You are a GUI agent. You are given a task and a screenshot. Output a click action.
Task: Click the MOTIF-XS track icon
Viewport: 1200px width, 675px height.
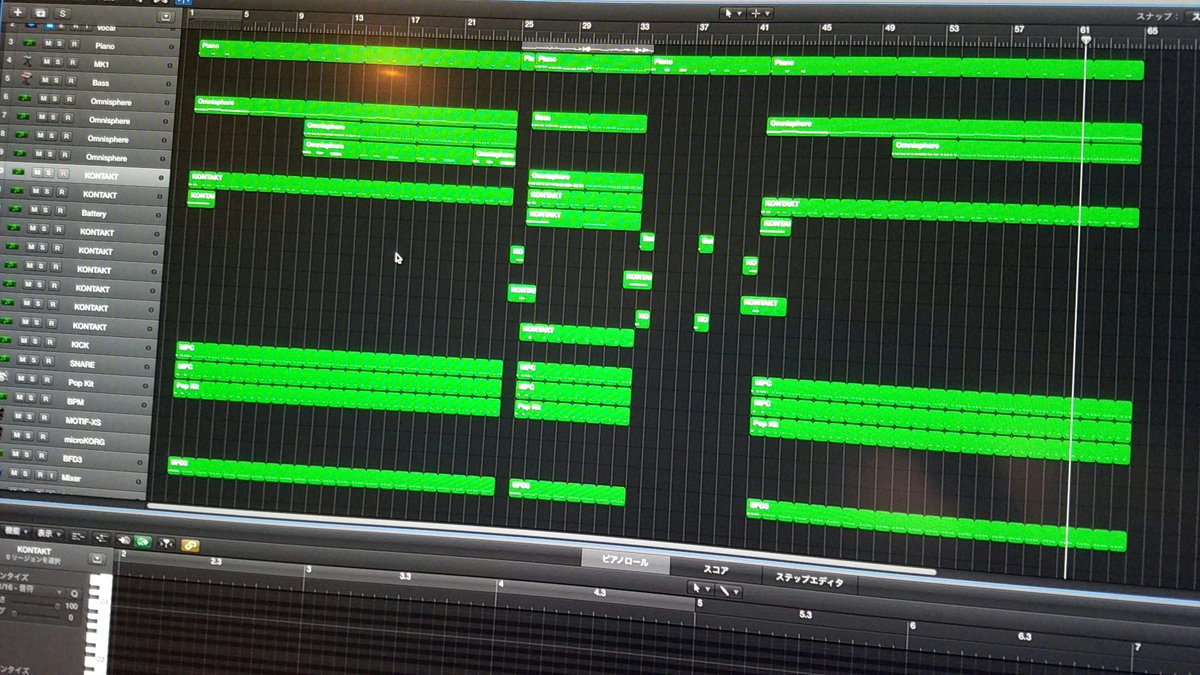[2, 414]
